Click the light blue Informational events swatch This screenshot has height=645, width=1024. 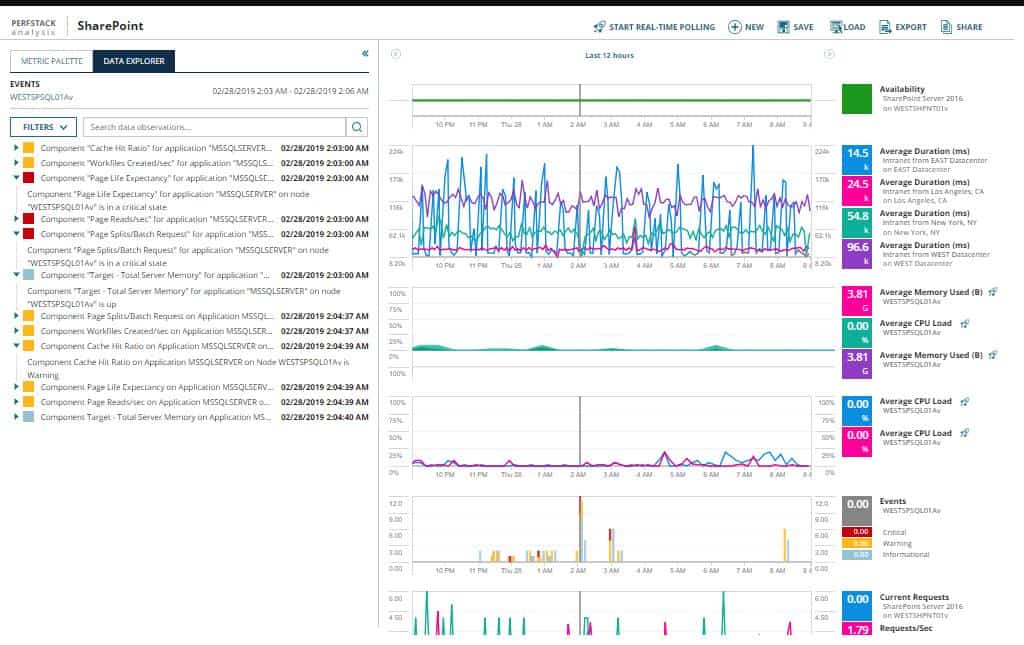click(x=856, y=554)
